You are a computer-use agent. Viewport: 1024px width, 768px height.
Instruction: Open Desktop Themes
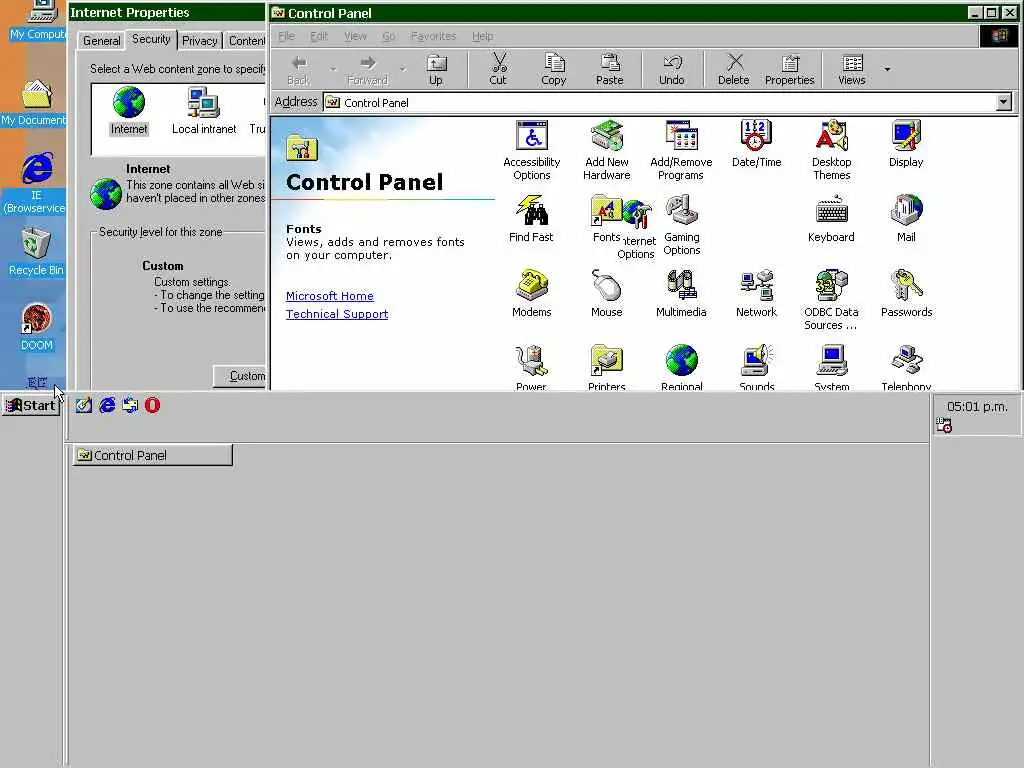click(x=831, y=150)
